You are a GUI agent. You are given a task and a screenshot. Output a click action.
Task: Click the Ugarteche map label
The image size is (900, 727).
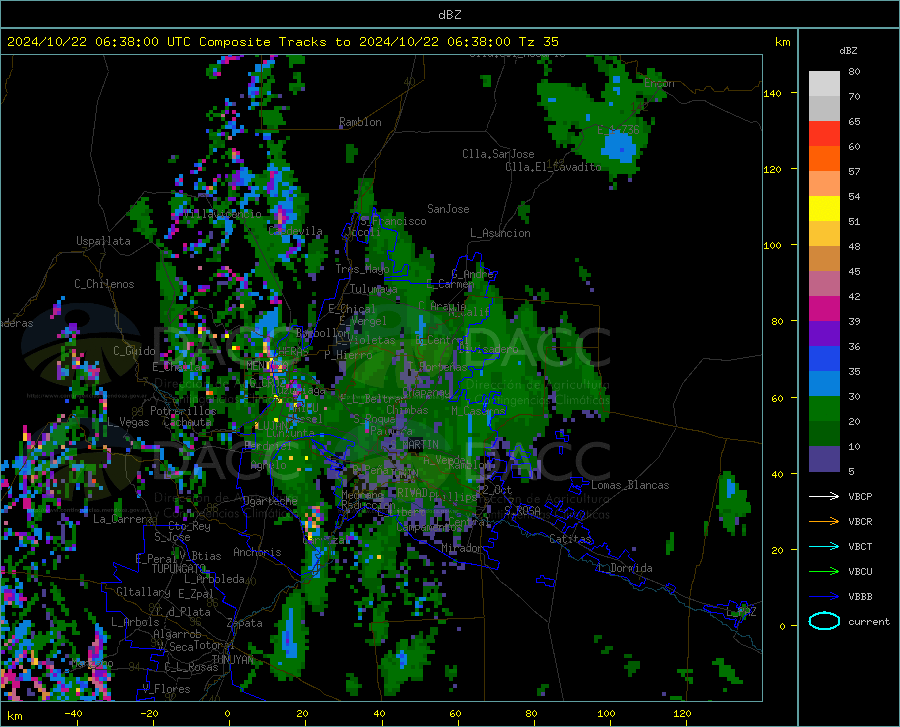tap(270, 501)
